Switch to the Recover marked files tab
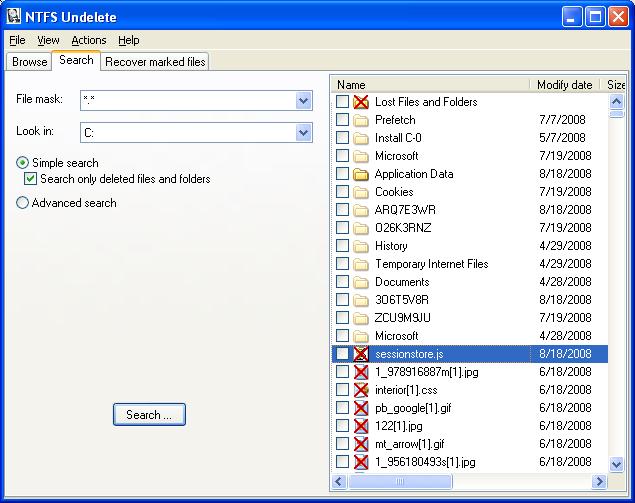This screenshot has height=503, width=635. 155,62
